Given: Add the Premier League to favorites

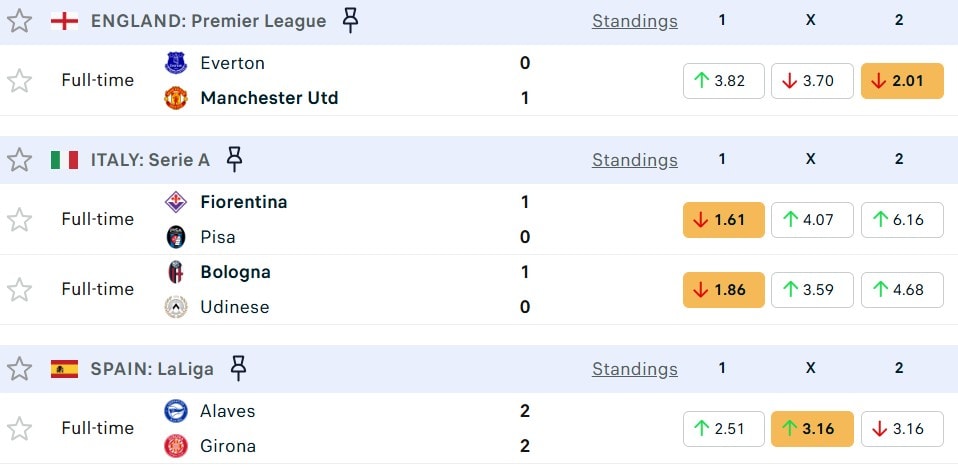Looking at the screenshot, I should click(x=20, y=21).
